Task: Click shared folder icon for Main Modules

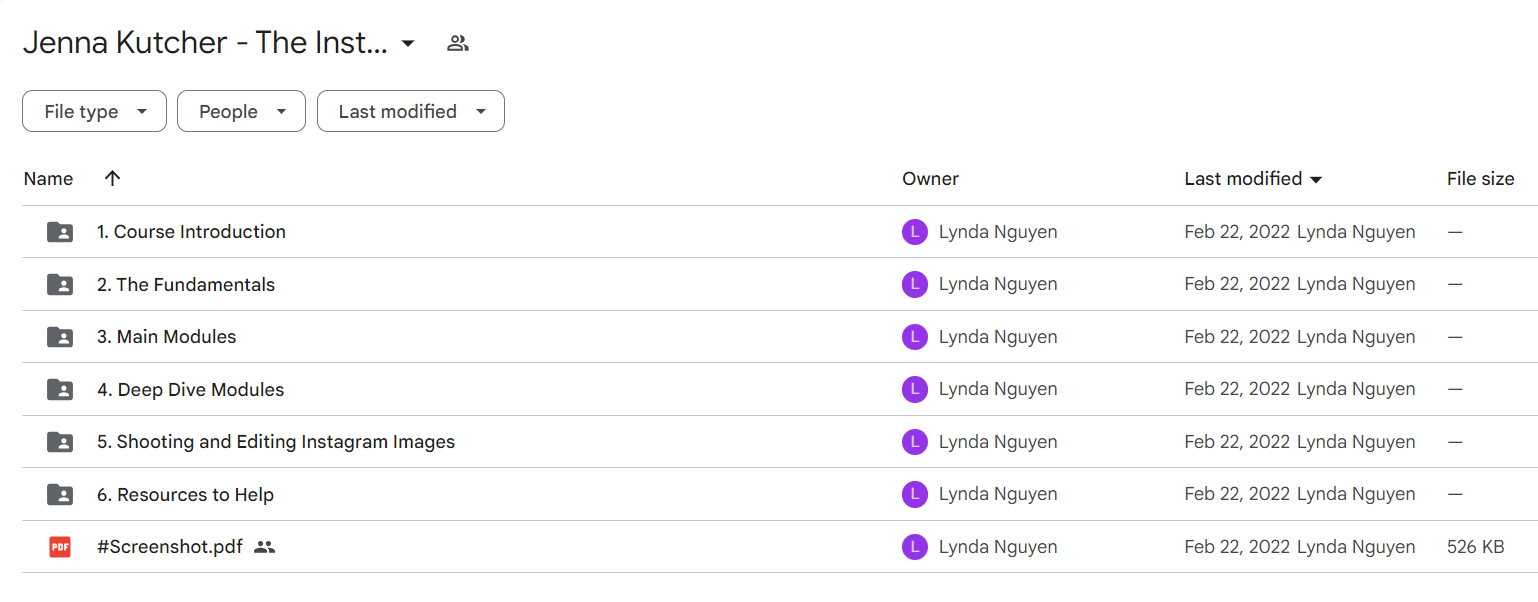Action: click(60, 337)
